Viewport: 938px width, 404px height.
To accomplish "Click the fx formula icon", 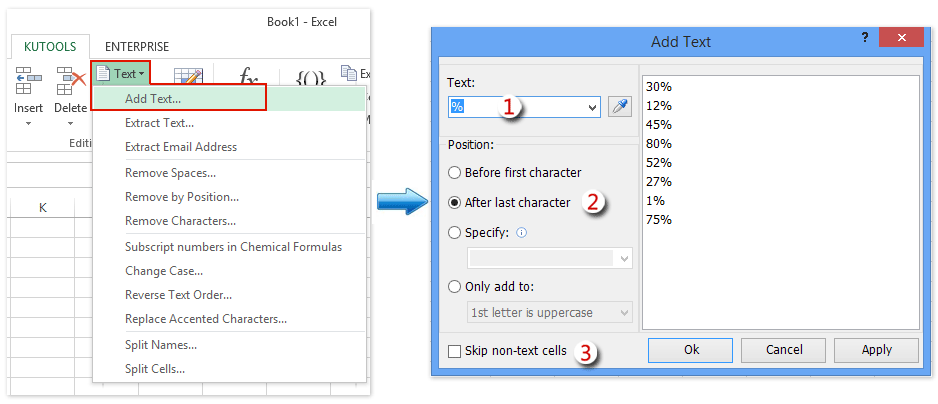I will tap(247, 78).
